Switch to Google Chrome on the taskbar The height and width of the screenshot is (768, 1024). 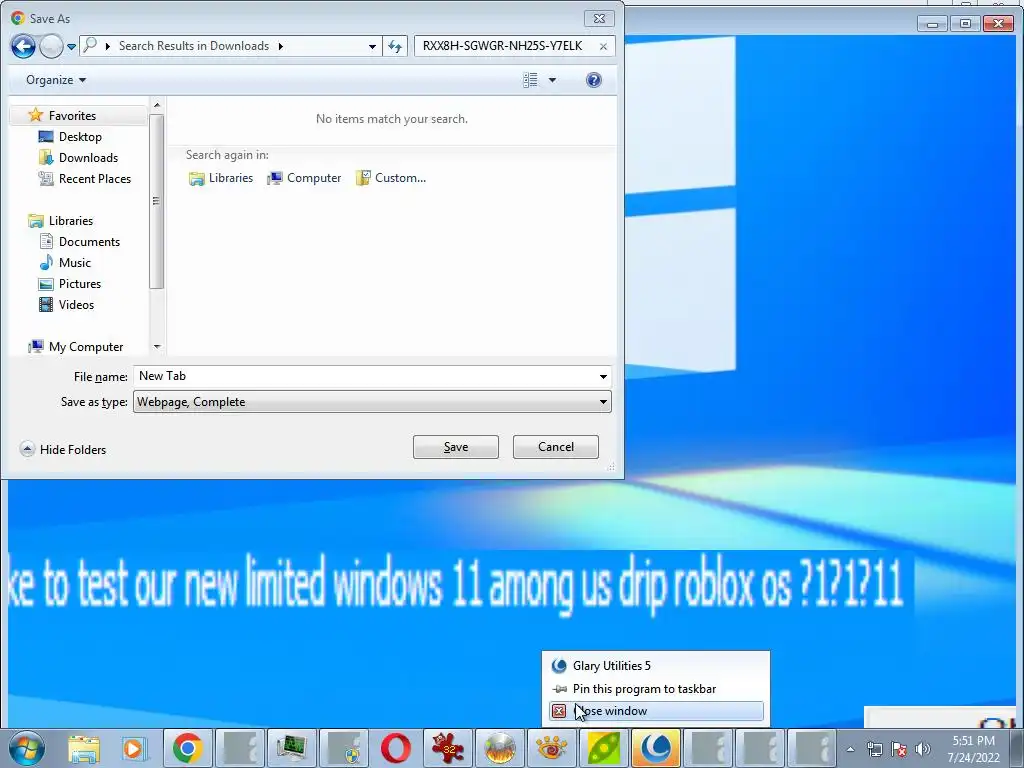click(187, 748)
